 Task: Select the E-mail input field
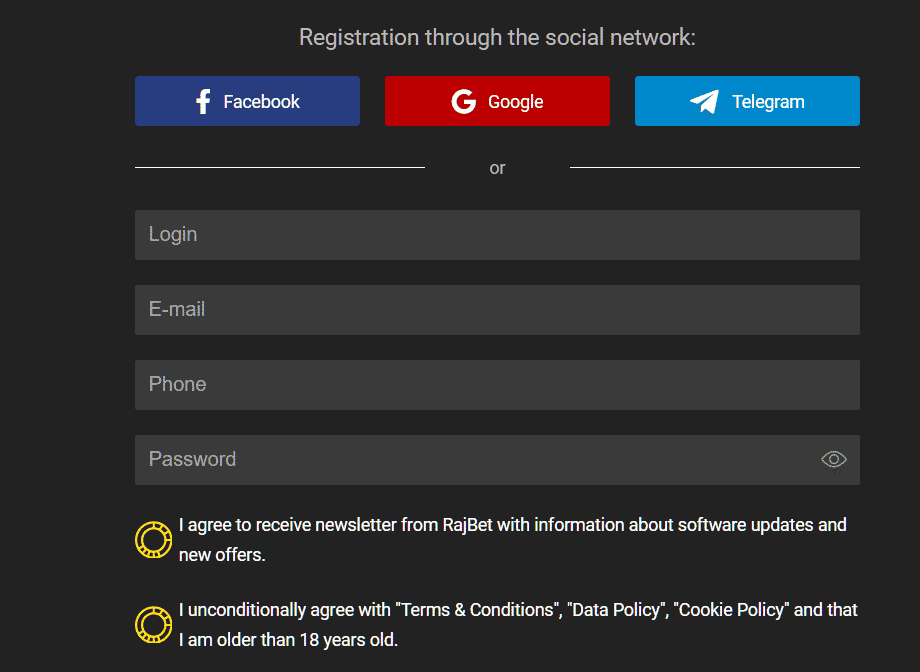pyautogui.click(x=497, y=309)
